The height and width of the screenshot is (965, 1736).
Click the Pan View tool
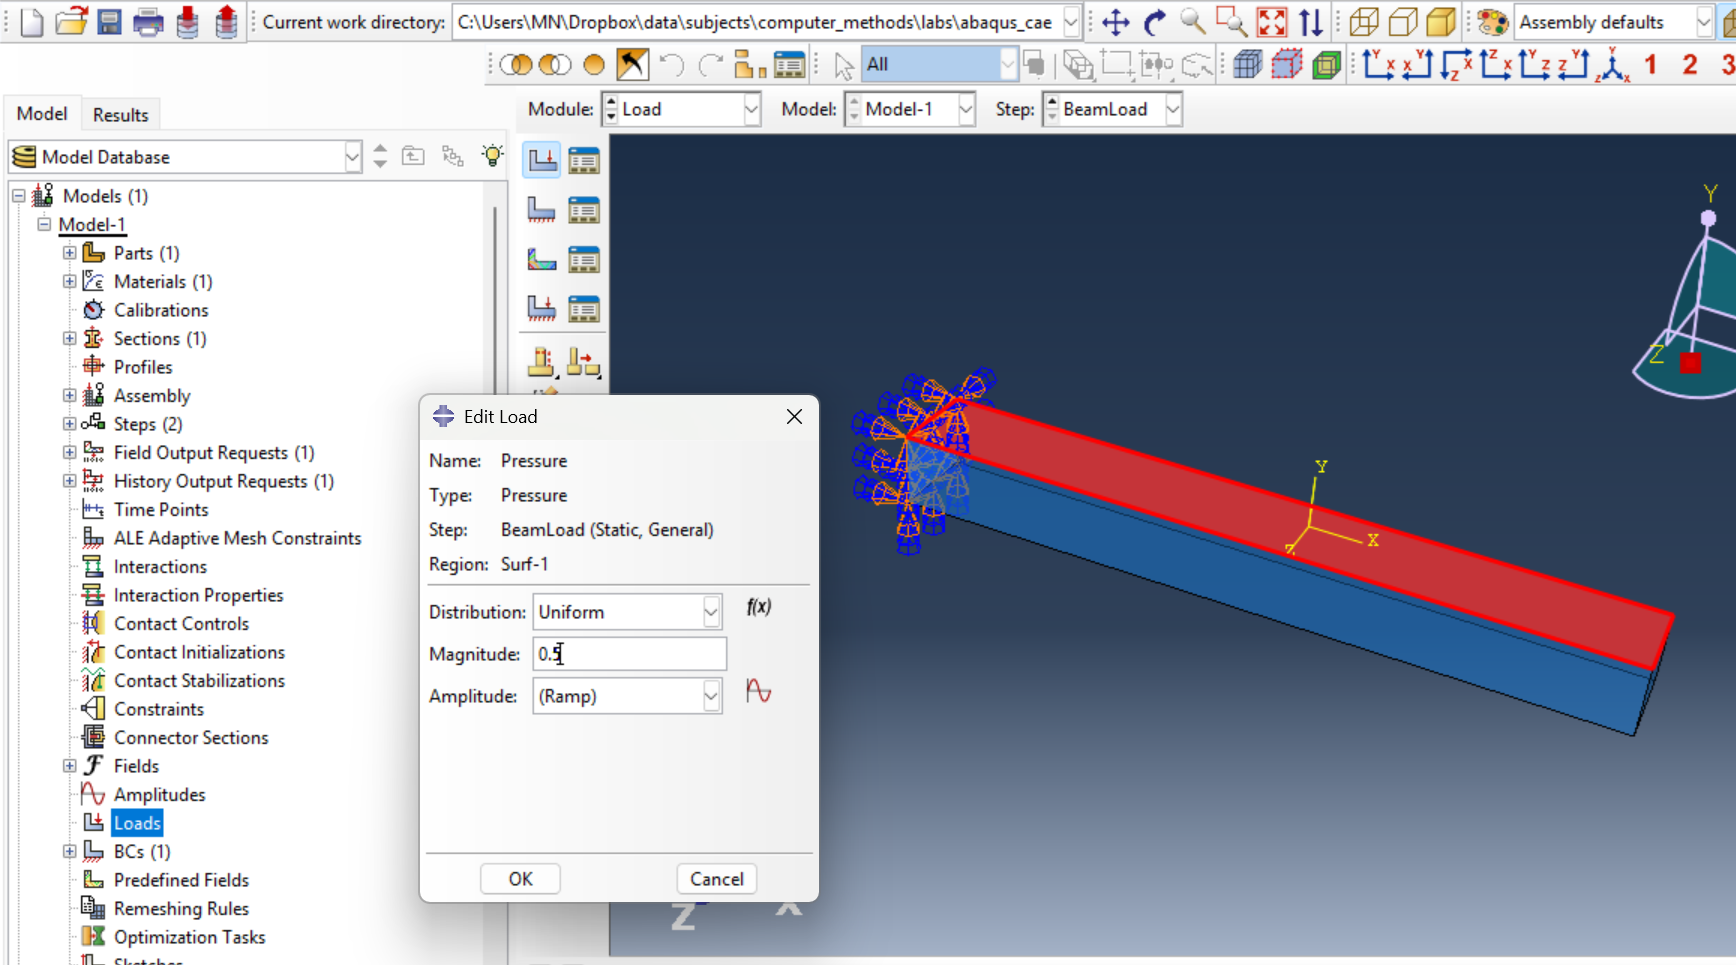[x=1115, y=22]
